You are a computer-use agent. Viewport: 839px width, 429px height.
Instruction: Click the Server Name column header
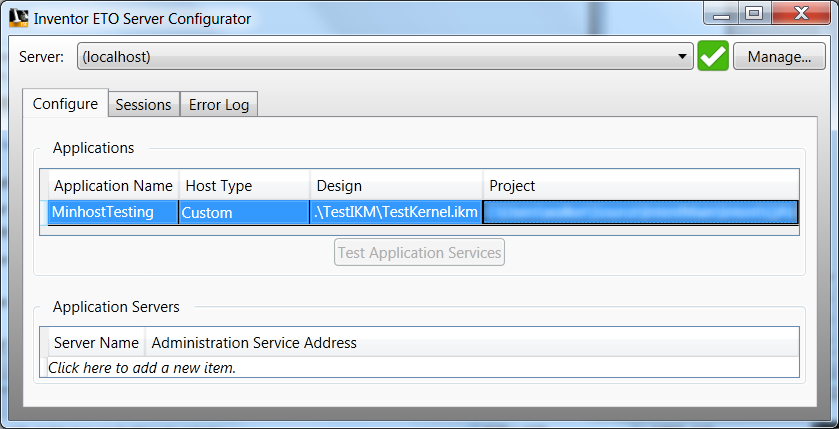tap(96, 343)
